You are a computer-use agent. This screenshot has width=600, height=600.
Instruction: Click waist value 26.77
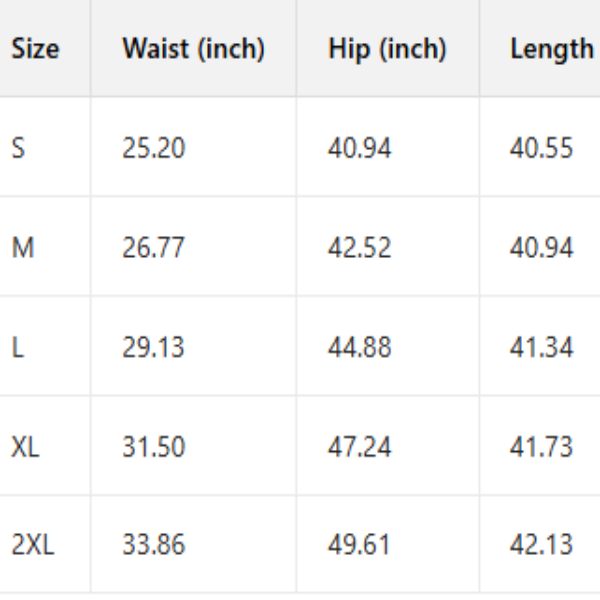point(153,248)
